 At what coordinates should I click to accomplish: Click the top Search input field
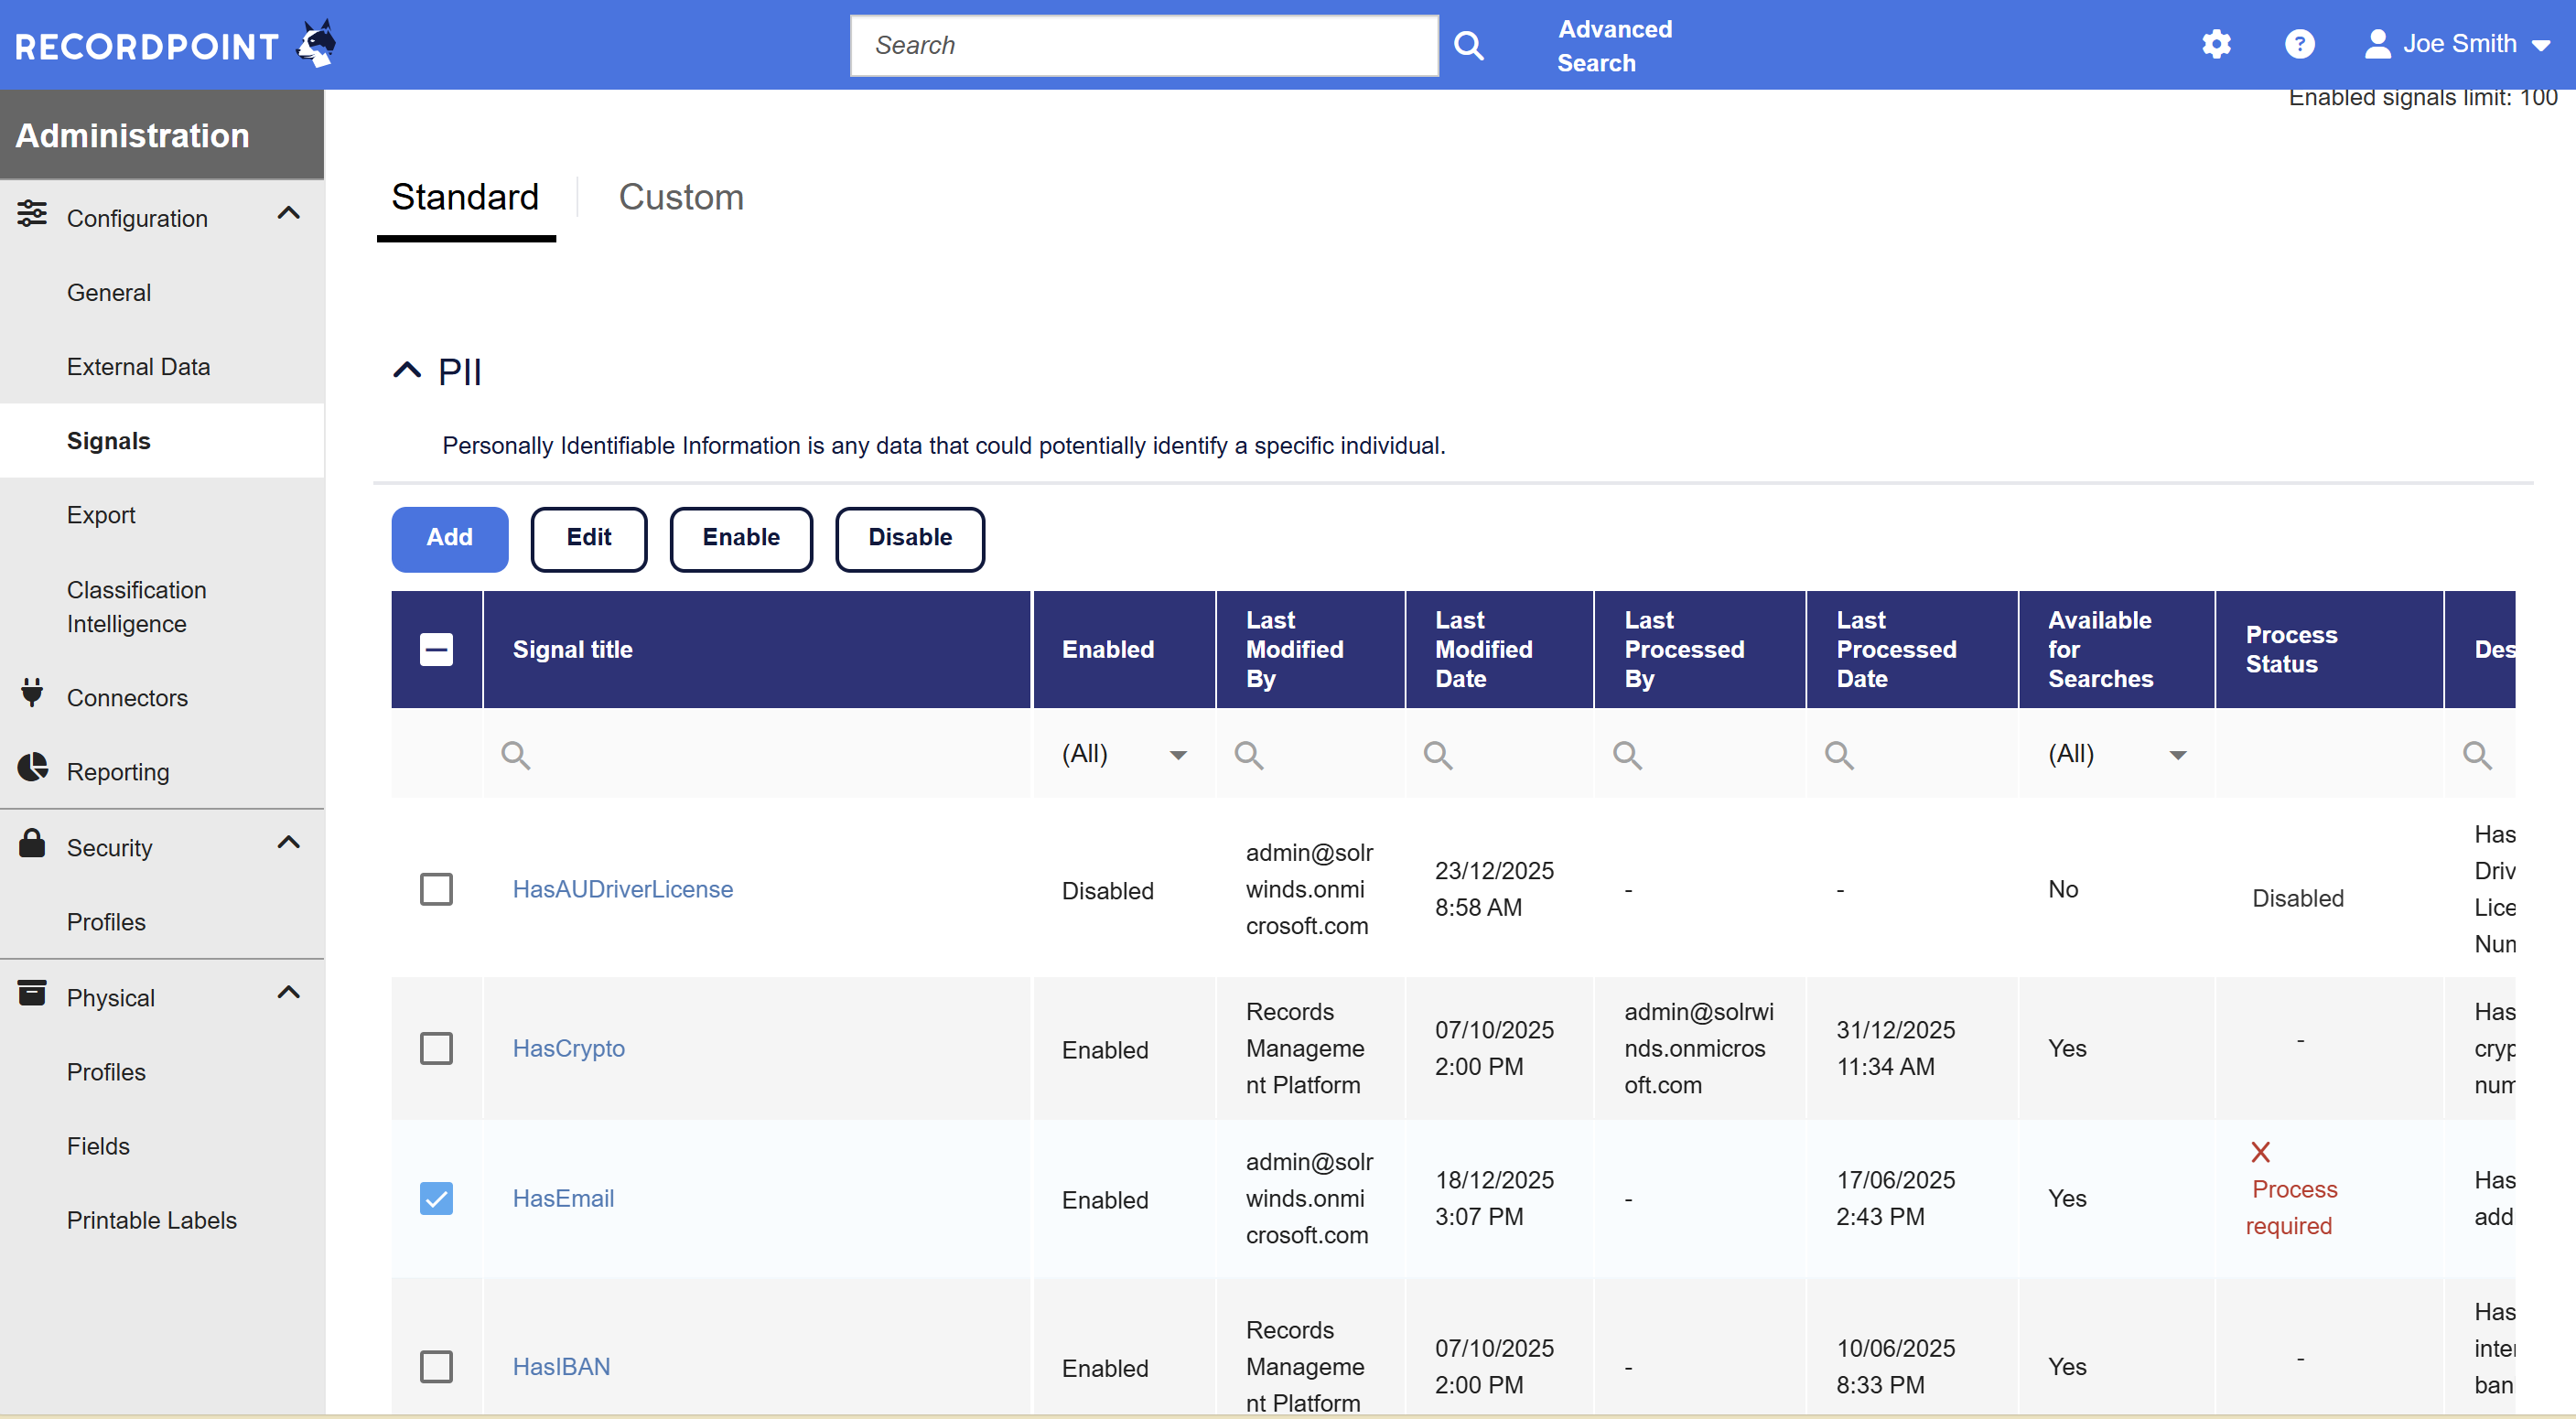(1143, 45)
